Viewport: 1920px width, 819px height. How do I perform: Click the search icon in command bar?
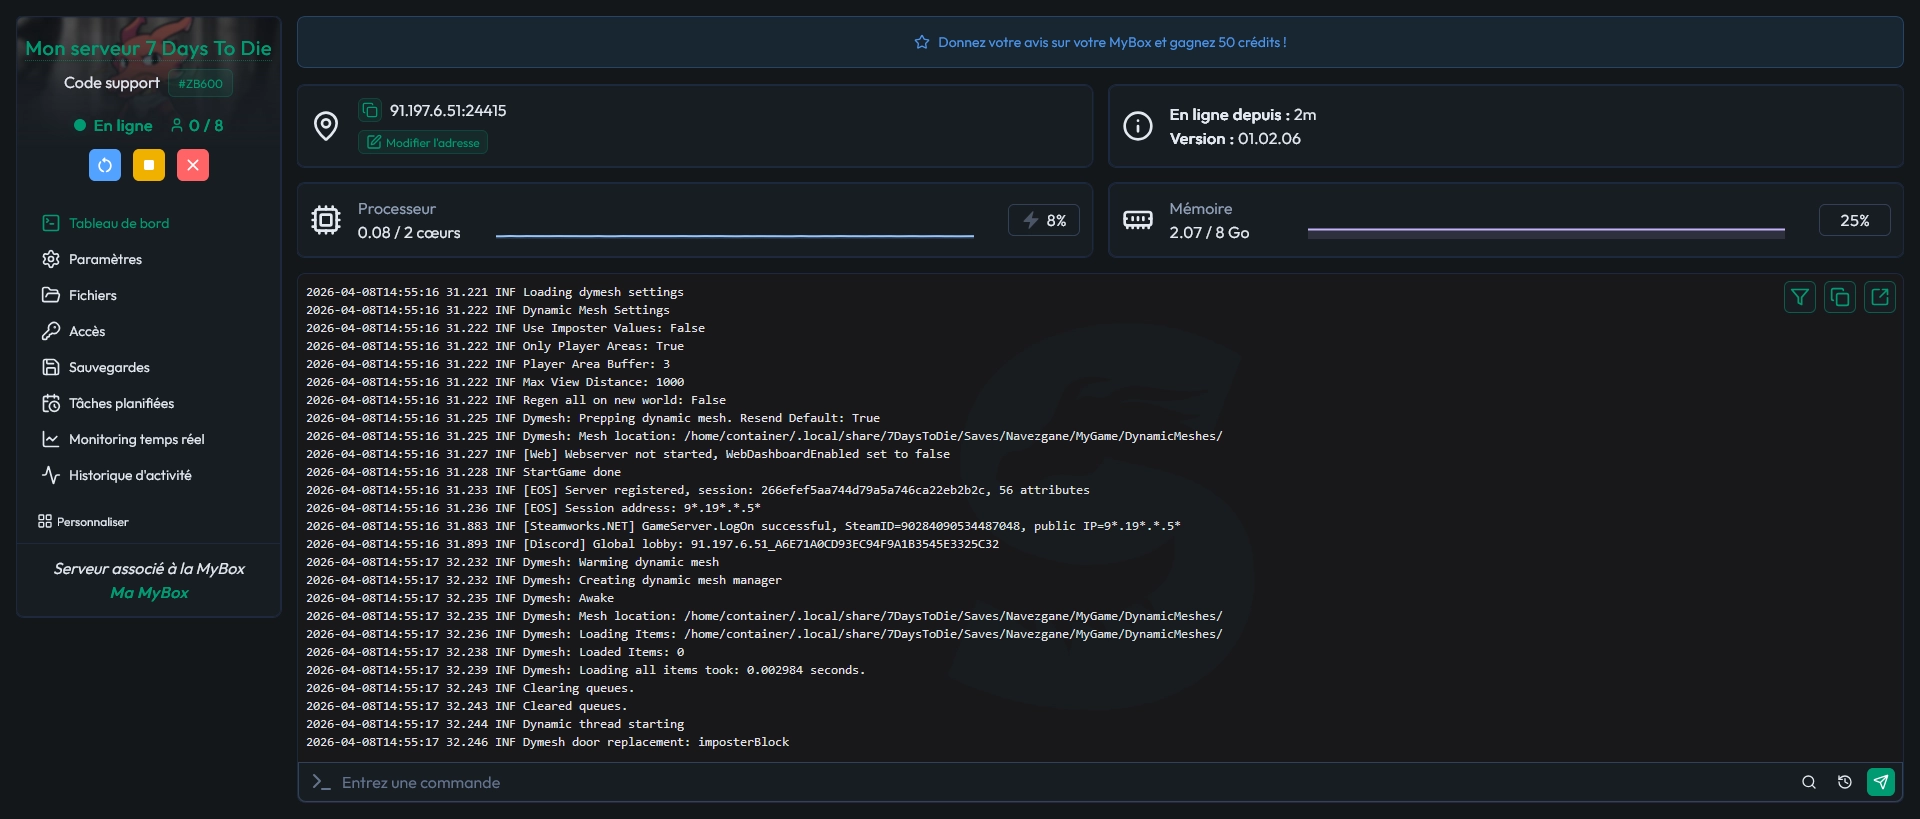tap(1808, 782)
